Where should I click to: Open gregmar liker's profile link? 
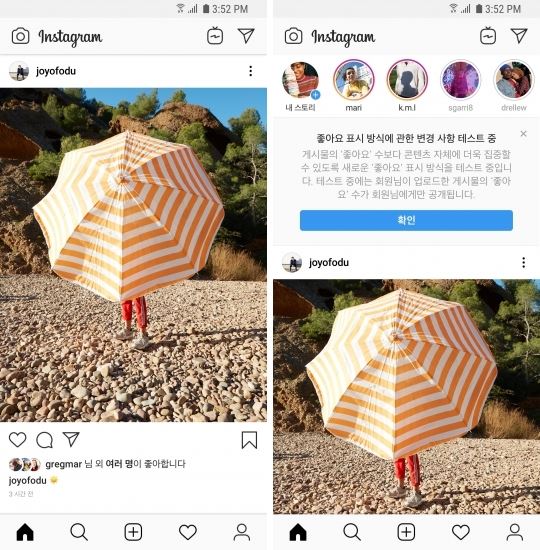click(x=64, y=464)
